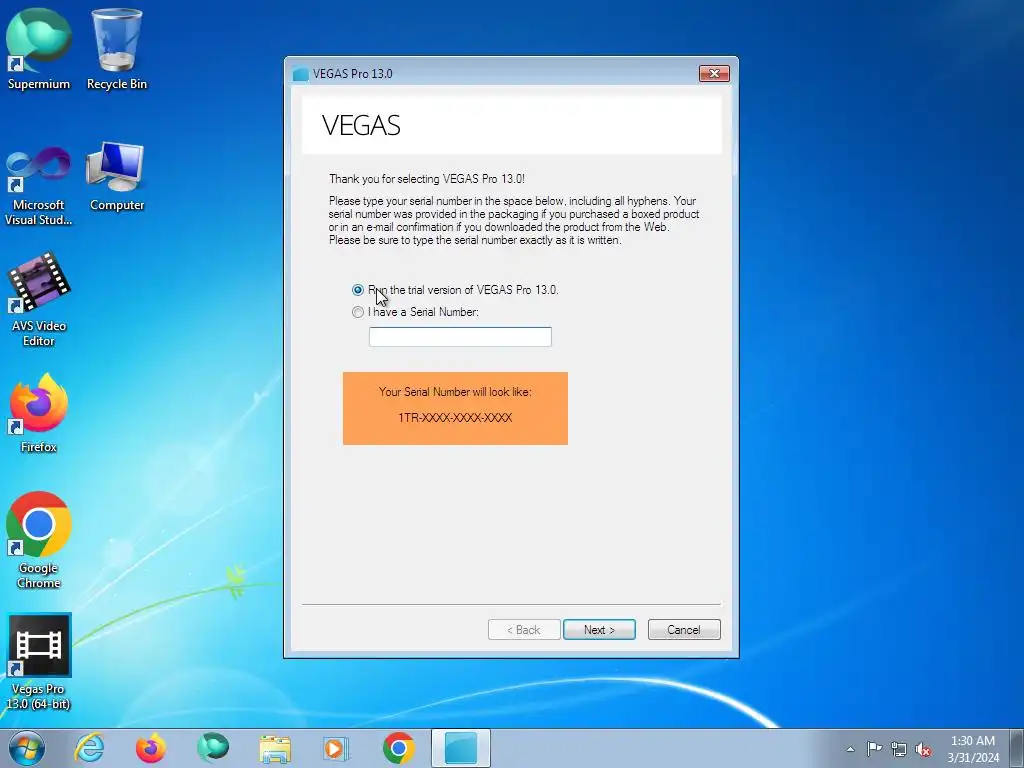
Task: Launch Supermium from the taskbar
Action: (213, 748)
